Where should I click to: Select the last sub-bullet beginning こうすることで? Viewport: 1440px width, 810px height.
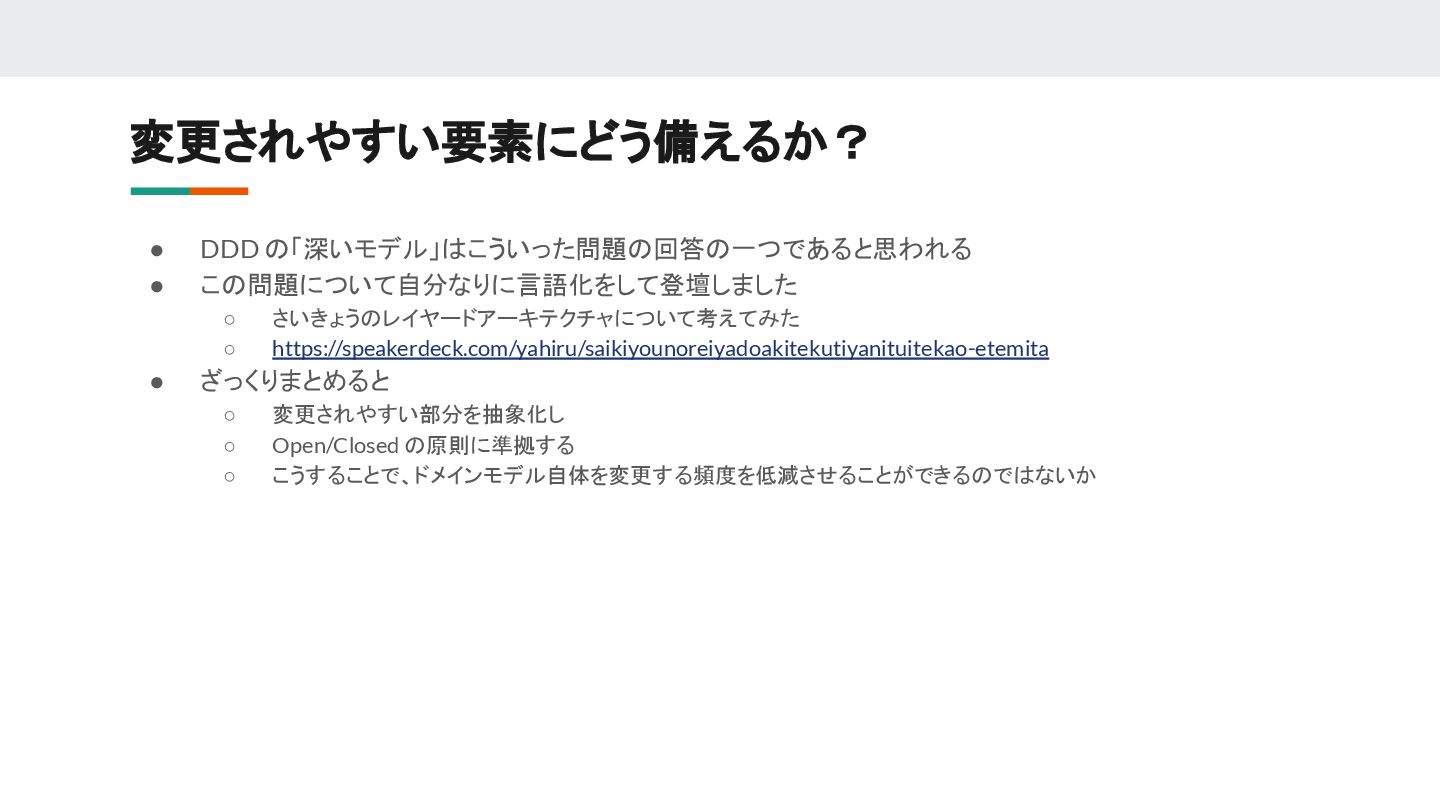coord(684,475)
